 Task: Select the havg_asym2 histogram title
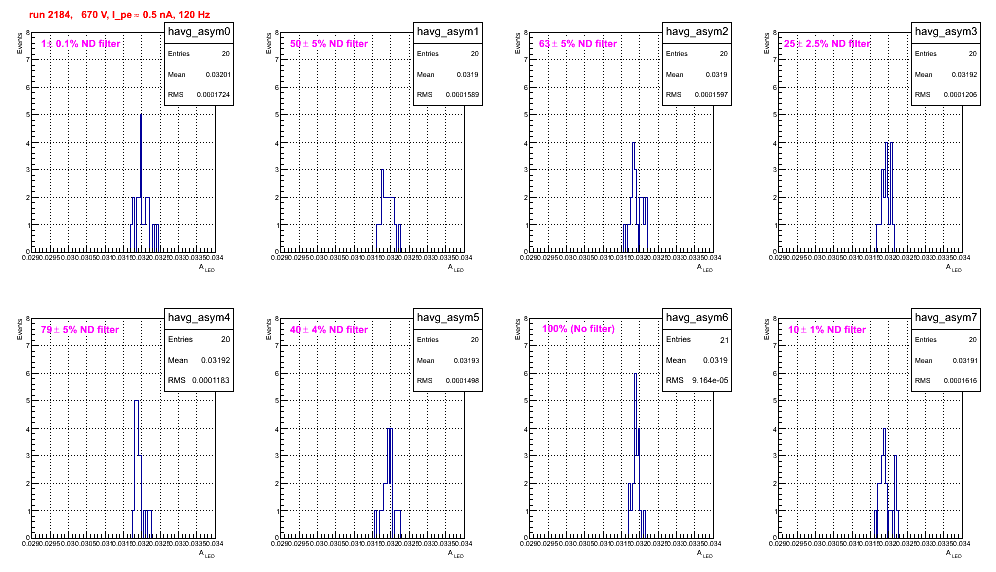(697, 31)
